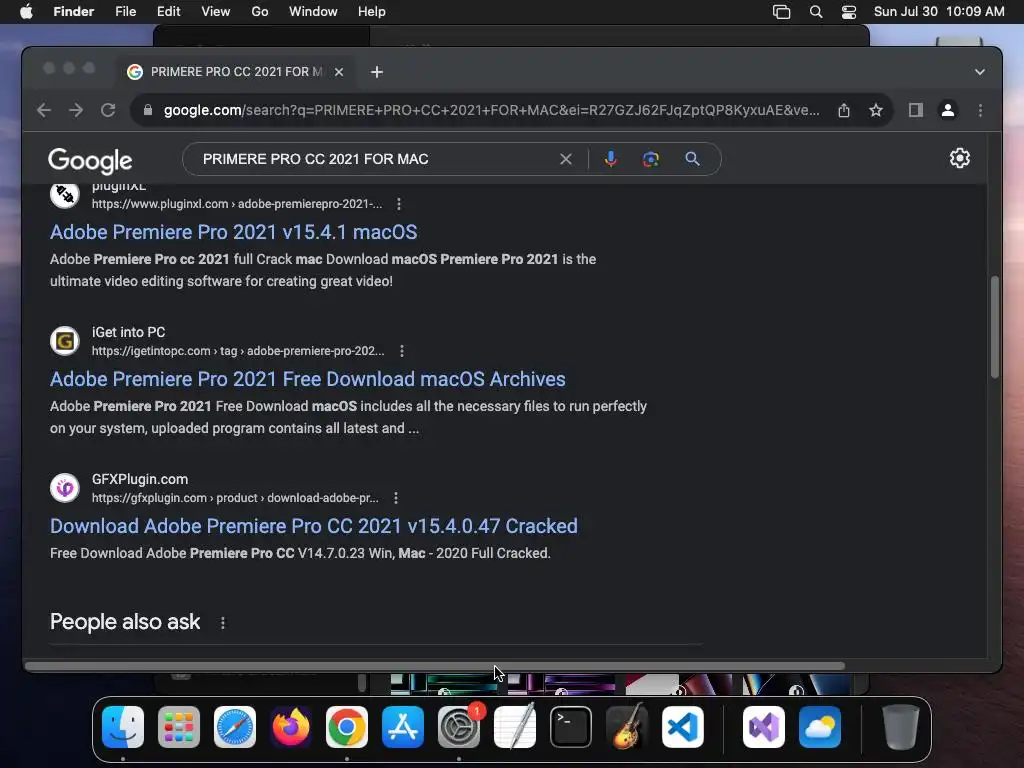Open more options for gfxplugin result
This screenshot has width=1024, height=768.
396,498
